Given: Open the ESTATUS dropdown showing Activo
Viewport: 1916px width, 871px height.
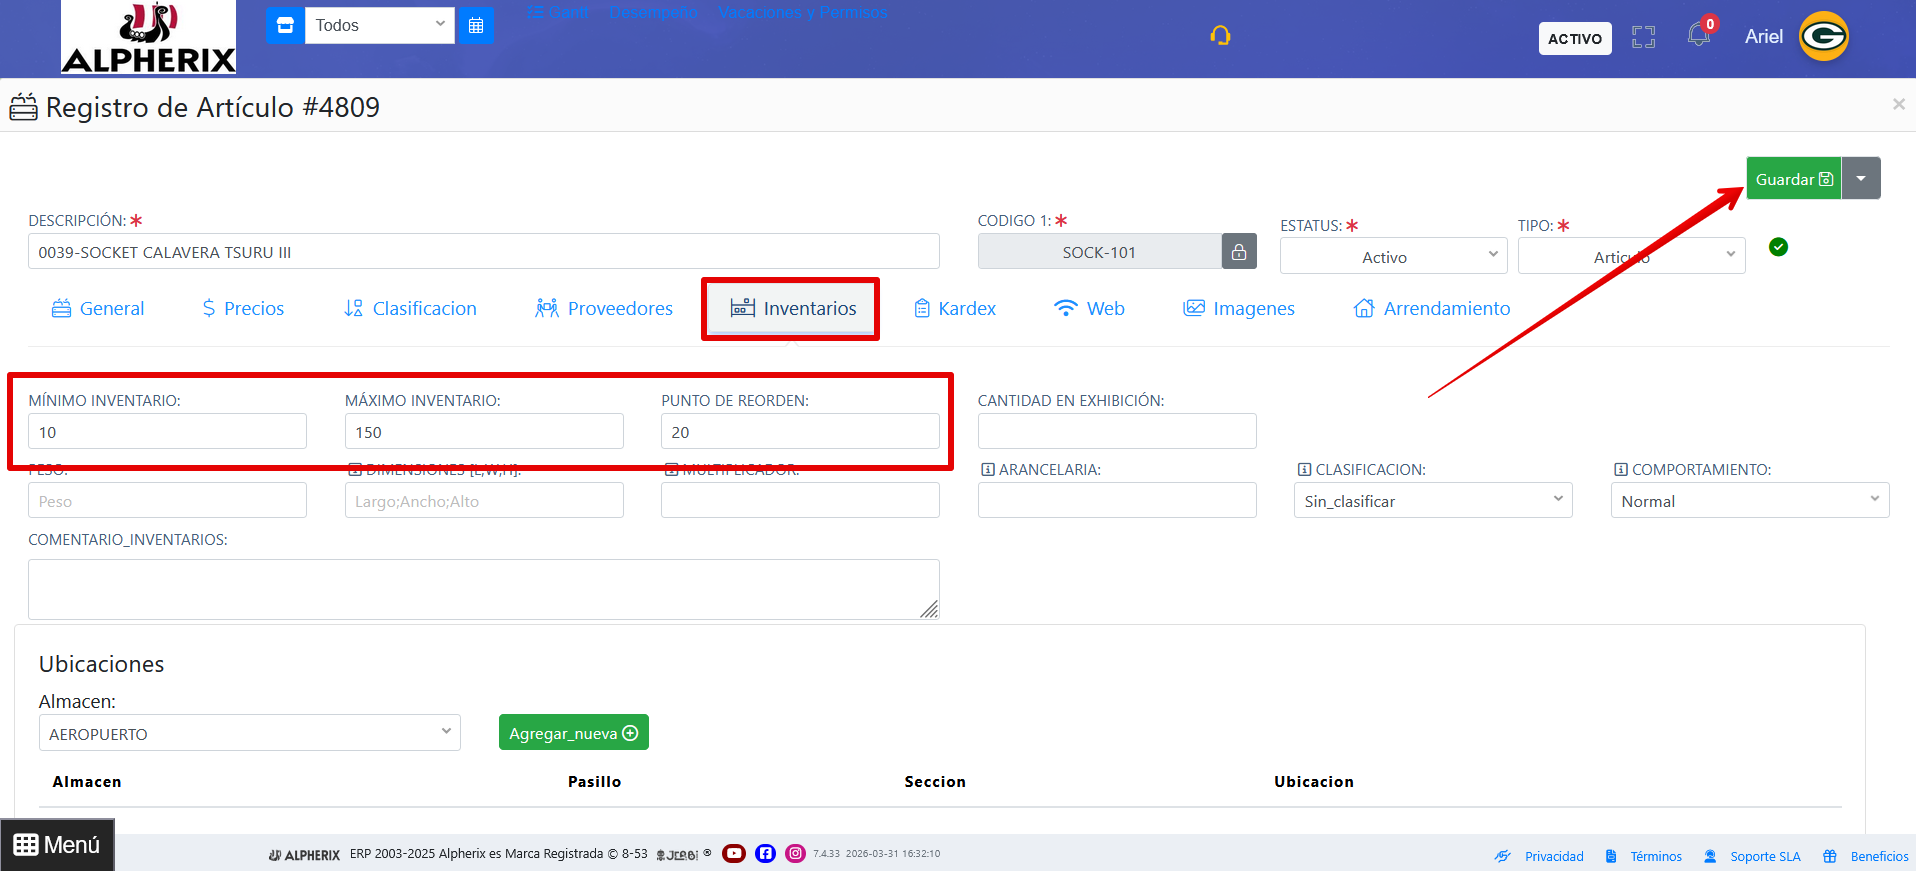Looking at the screenshot, I should tap(1392, 257).
